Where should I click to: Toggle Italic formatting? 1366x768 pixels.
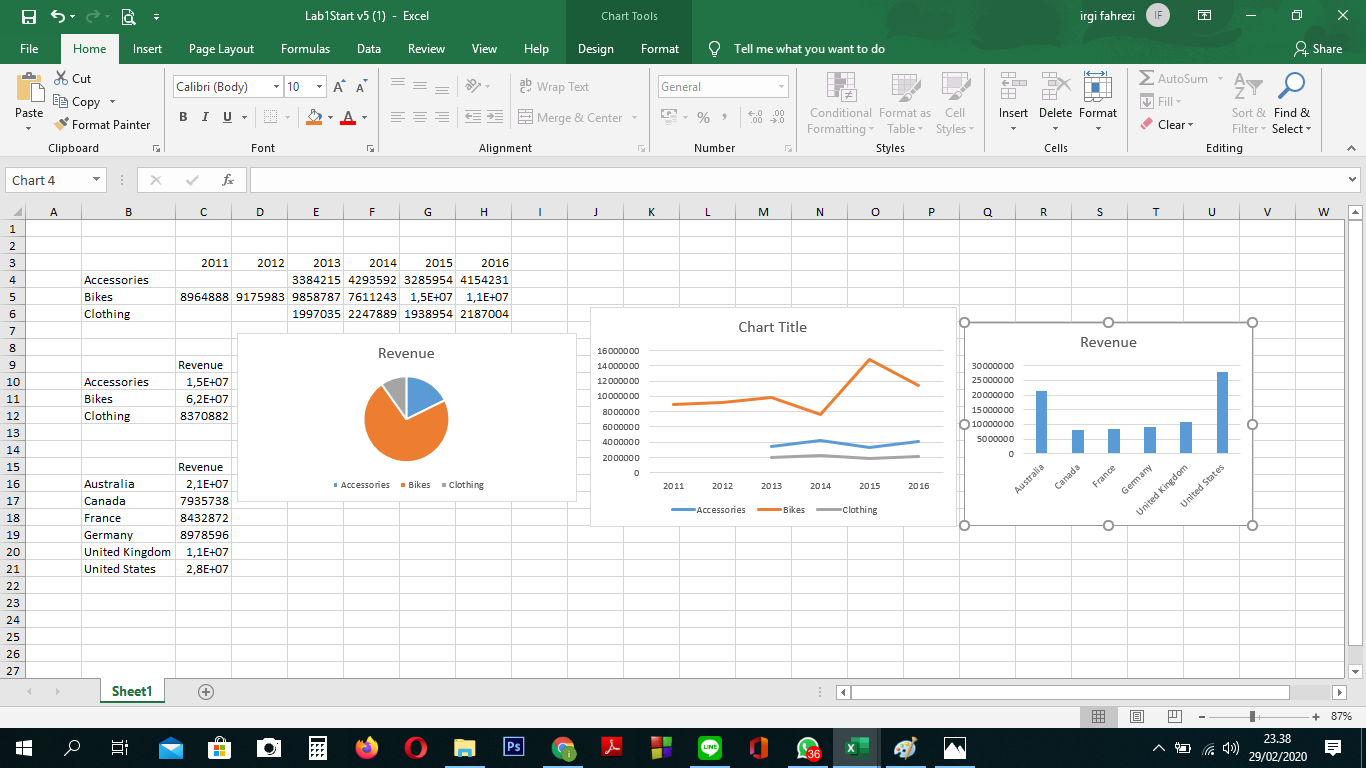(205, 117)
